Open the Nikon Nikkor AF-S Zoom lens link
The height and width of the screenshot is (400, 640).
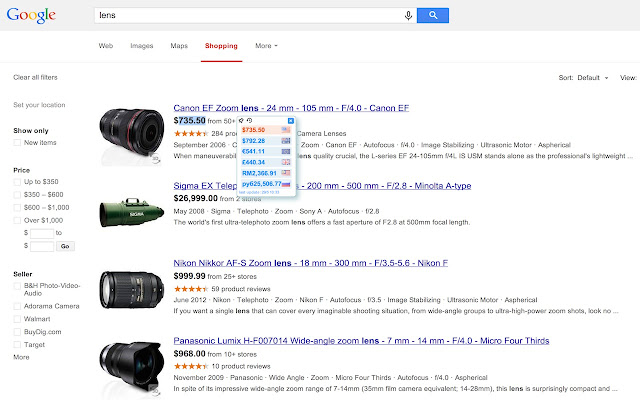[311, 263]
